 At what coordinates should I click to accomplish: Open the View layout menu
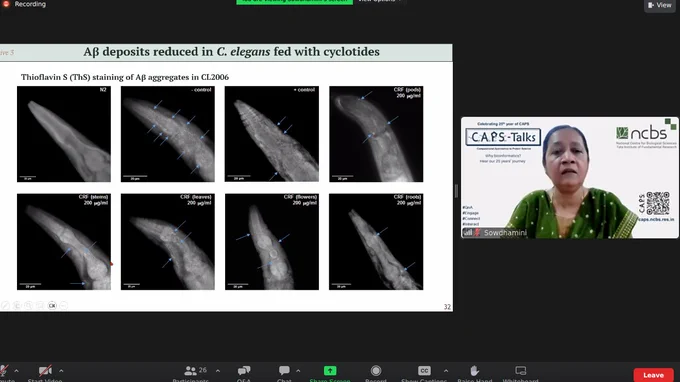coord(660,5)
